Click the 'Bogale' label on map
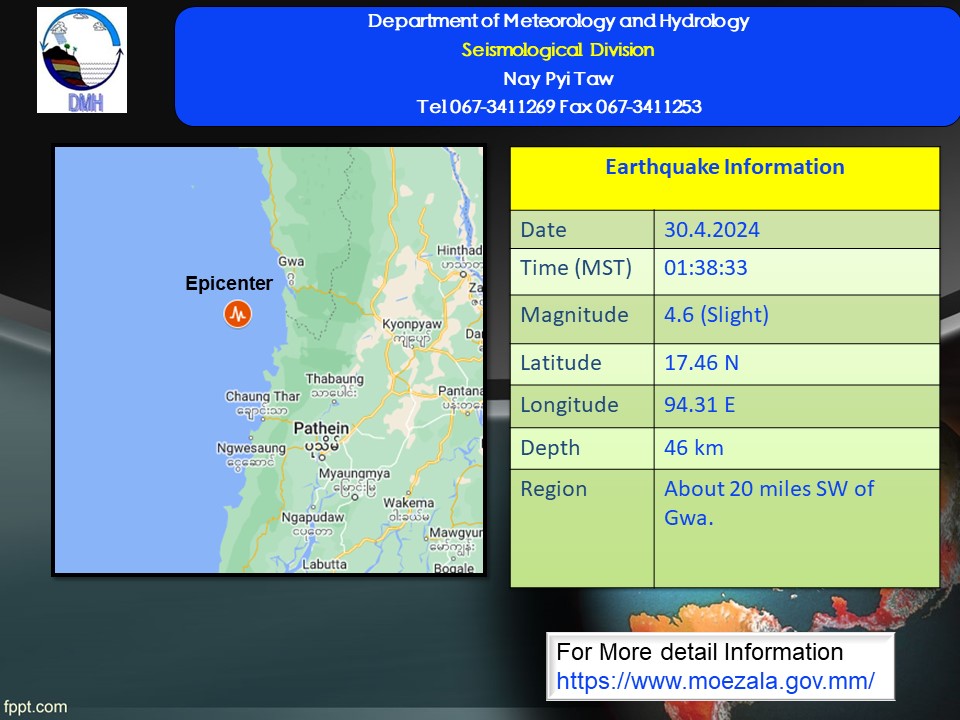The width and height of the screenshot is (960, 720). click(x=454, y=568)
